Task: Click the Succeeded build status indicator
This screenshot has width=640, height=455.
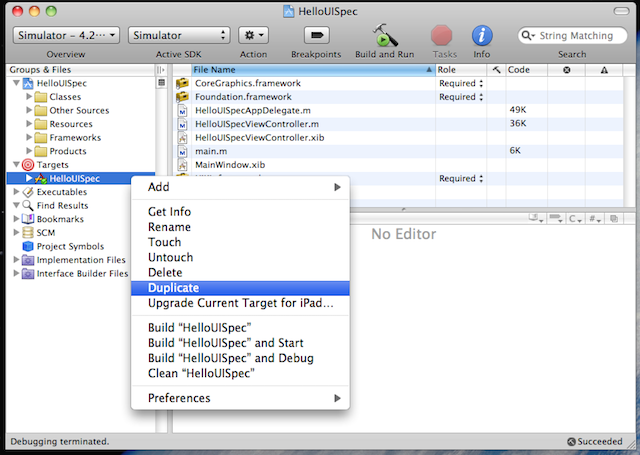Action: pos(595,442)
